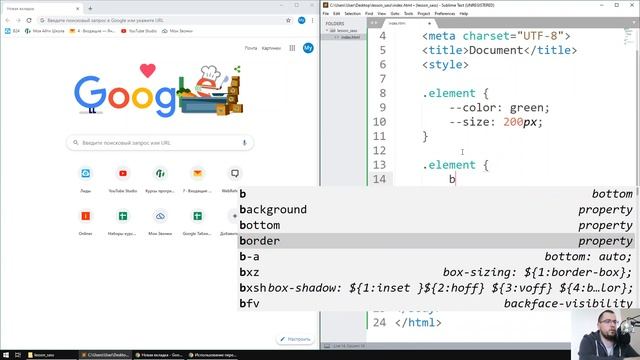Focus Chrome's address bar

pyautogui.click(x=165, y=20)
